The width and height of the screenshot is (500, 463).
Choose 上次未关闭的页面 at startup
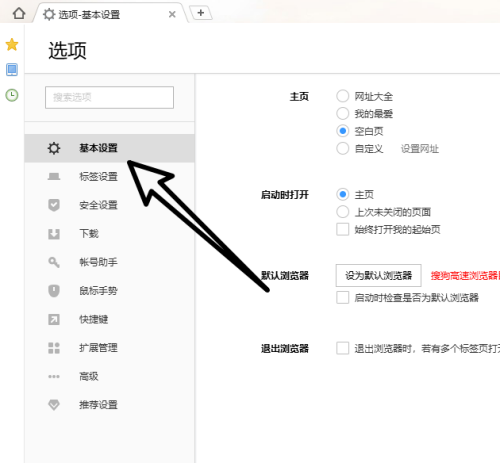point(343,212)
